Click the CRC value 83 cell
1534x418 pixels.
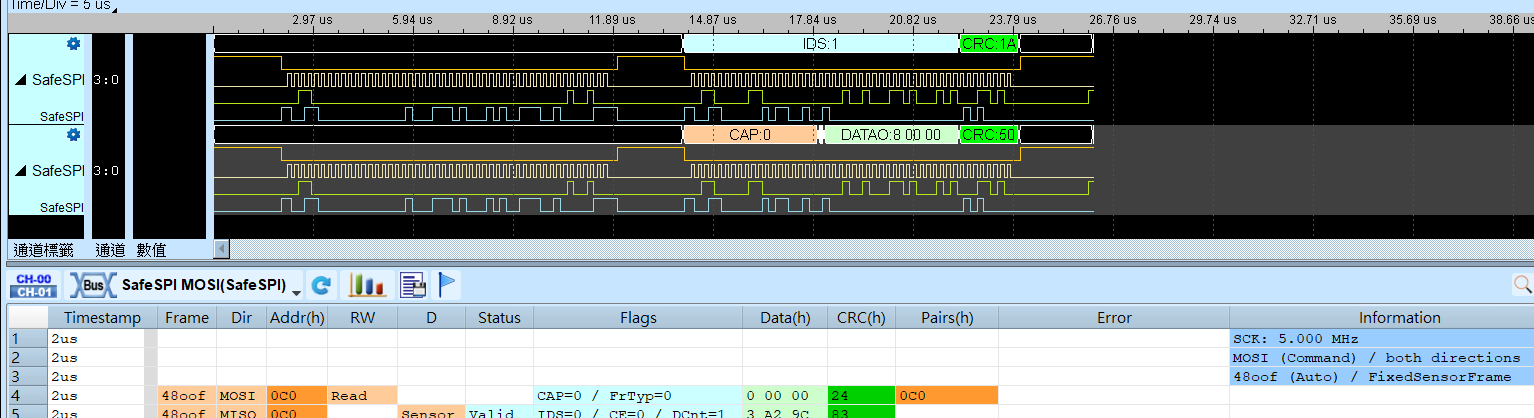click(x=861, y=412)
